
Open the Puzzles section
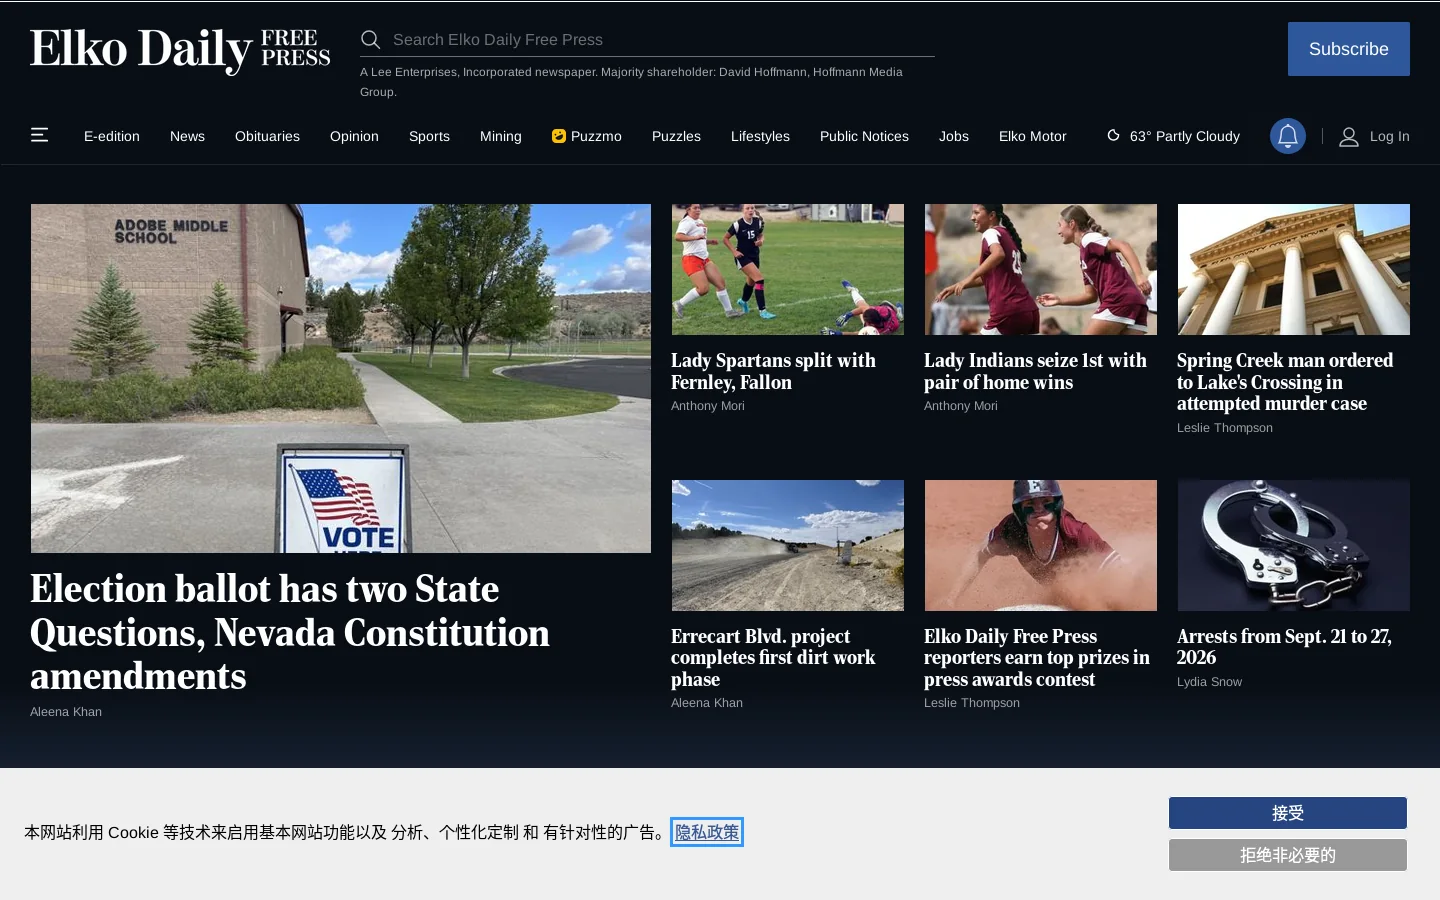pos(676,136)
